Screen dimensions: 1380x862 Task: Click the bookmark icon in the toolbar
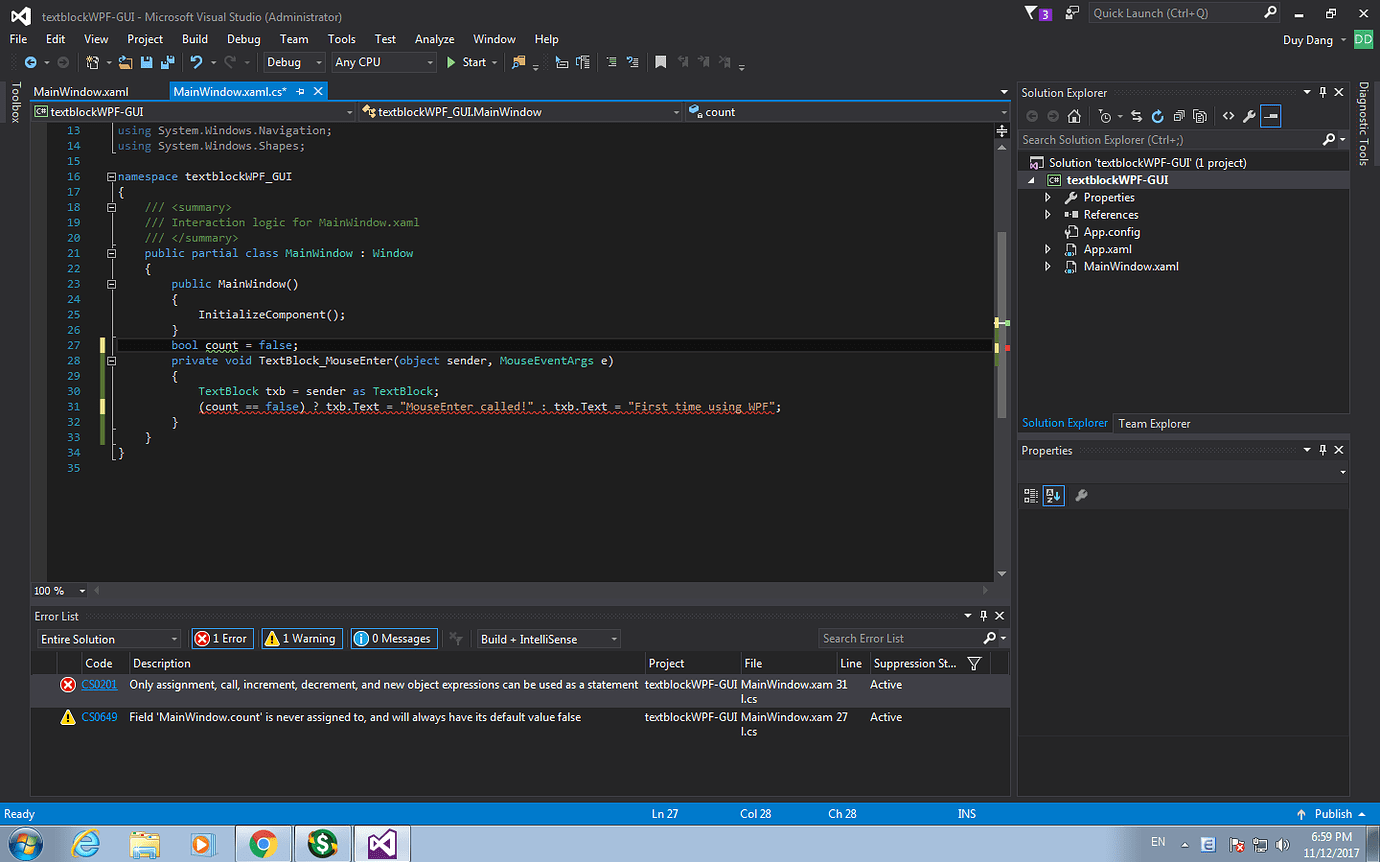(661, 62)
